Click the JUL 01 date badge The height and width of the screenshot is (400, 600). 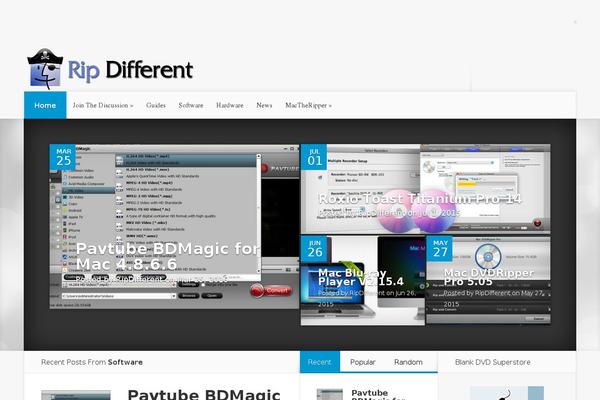pyautogui.click(x=314, y=157)
